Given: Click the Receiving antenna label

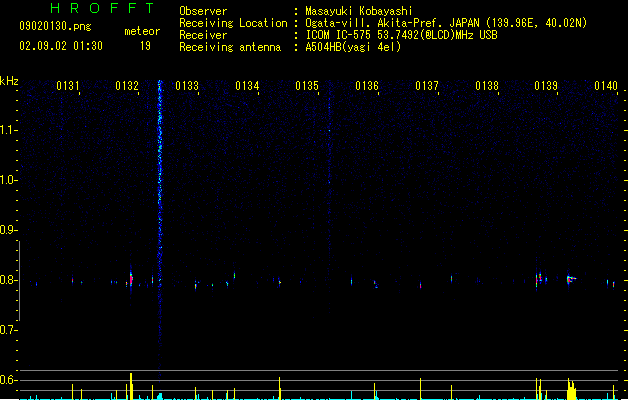Looking at the screenshot, I should (230, 47).
